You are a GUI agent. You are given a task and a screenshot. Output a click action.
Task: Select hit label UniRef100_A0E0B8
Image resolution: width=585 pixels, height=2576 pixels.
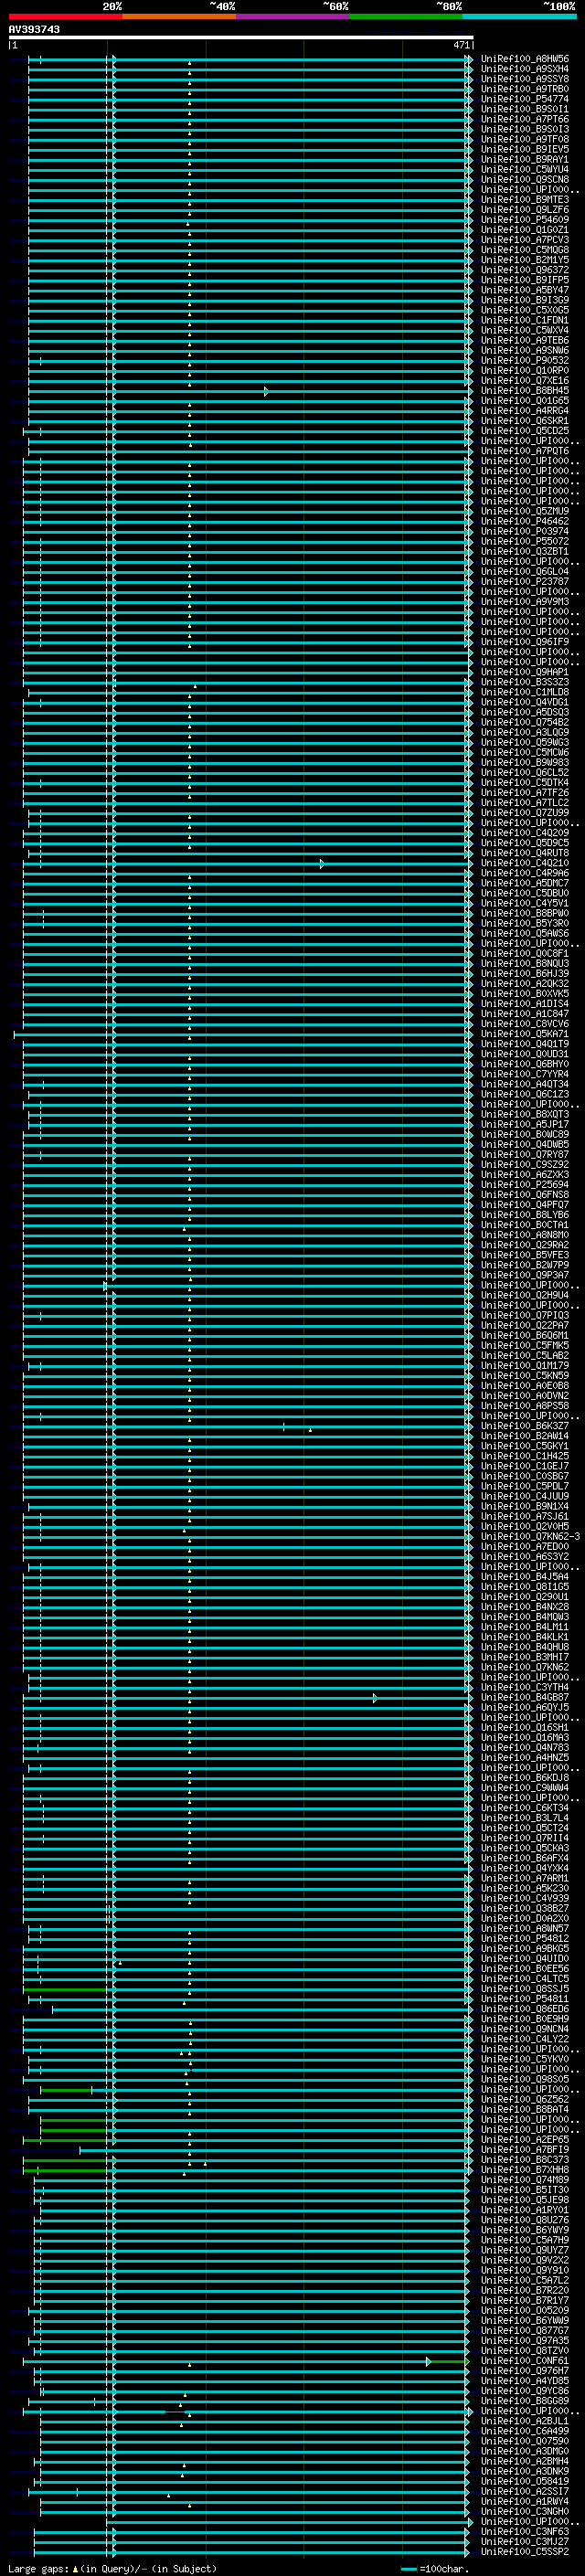(x=525, y=1386)
